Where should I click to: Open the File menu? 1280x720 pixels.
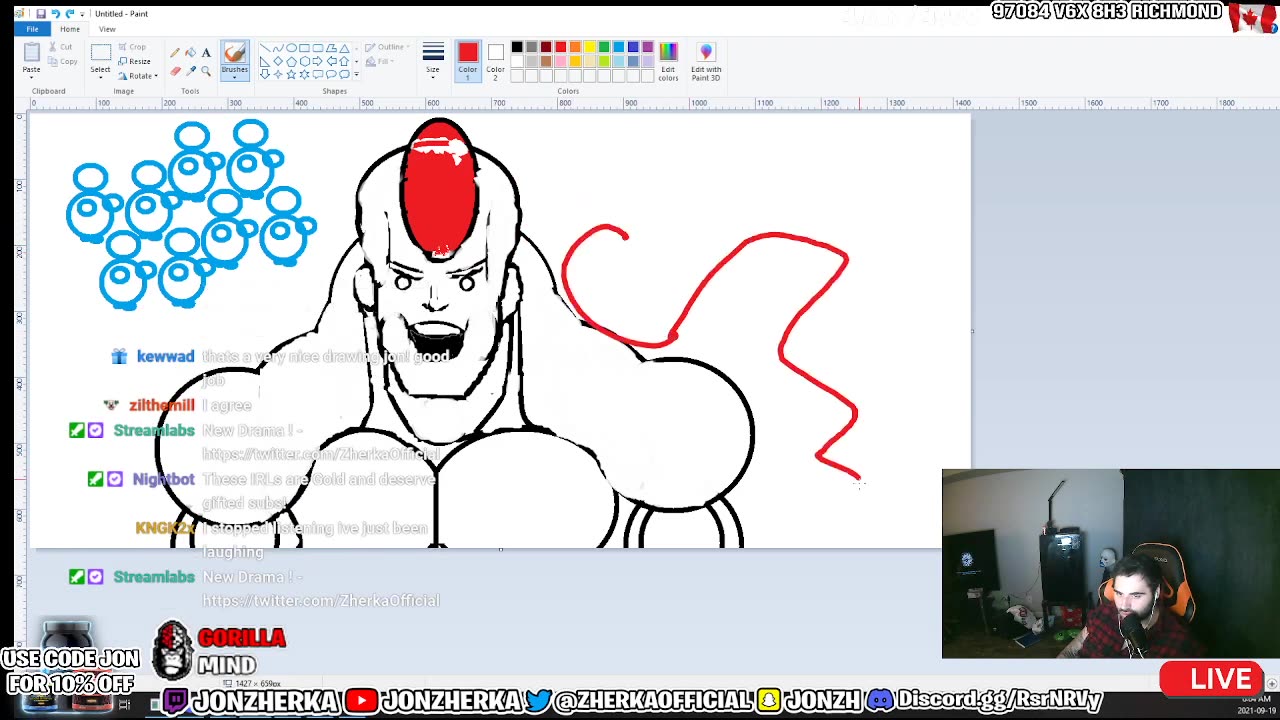pos(32,29)
